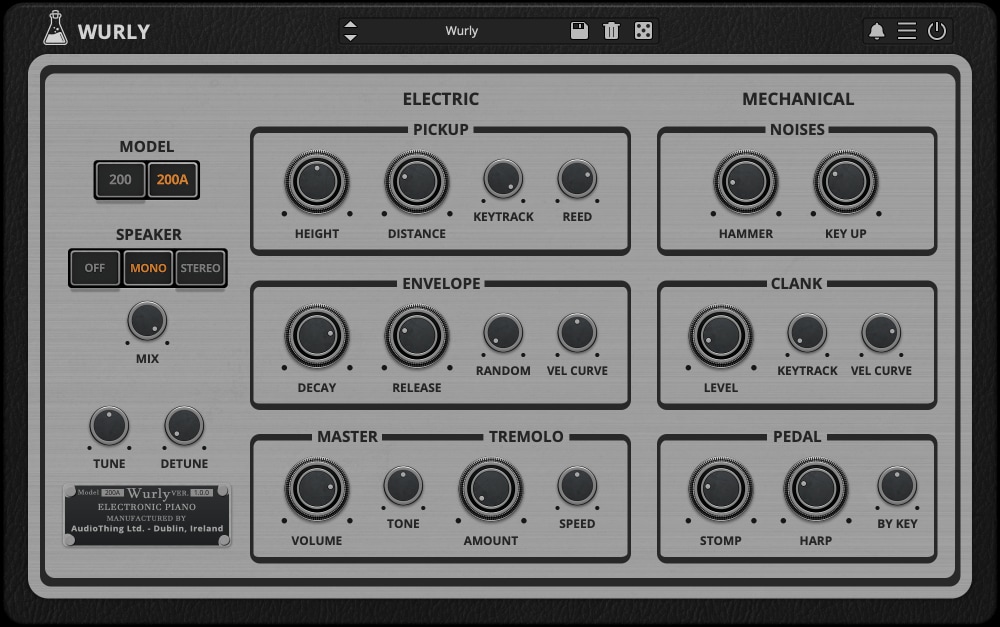Screen dimensions: 1000x627
Task: Open notifications via the bell icon
Action: pos(877,31)
